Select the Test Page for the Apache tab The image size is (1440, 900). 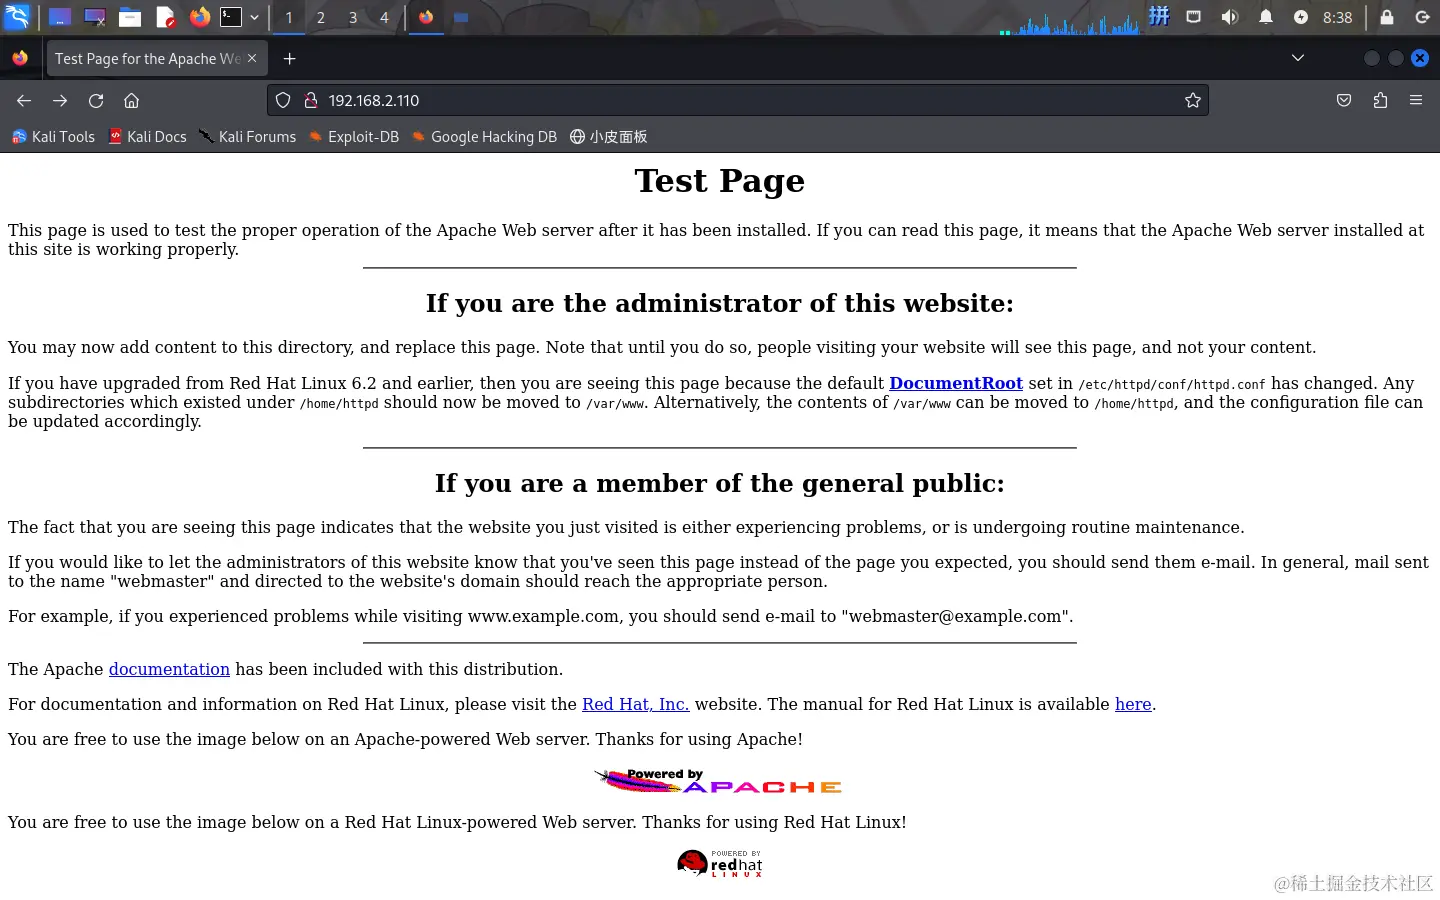coord(156,59)
